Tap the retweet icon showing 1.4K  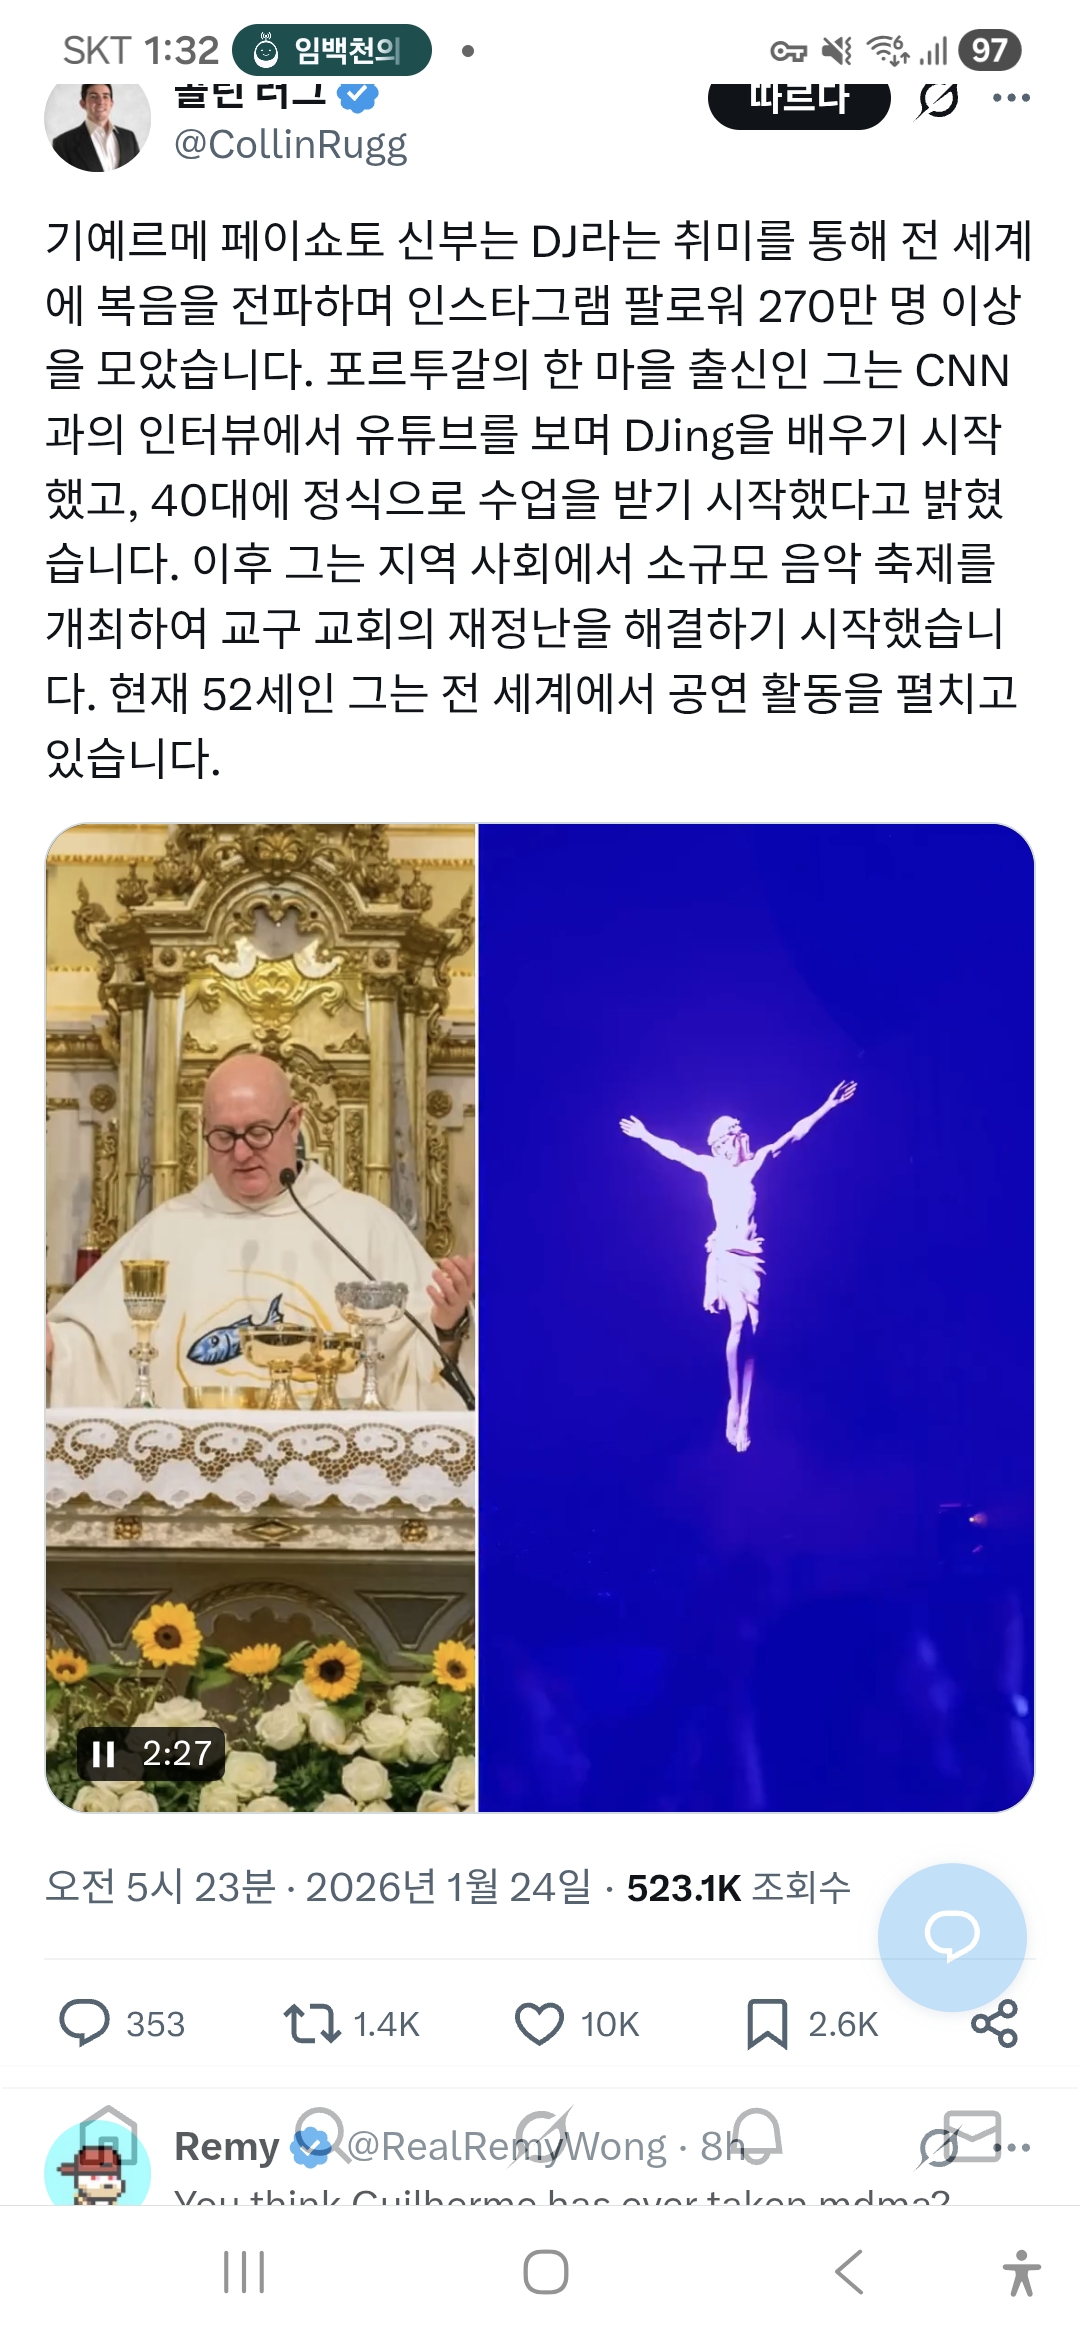312,2023
